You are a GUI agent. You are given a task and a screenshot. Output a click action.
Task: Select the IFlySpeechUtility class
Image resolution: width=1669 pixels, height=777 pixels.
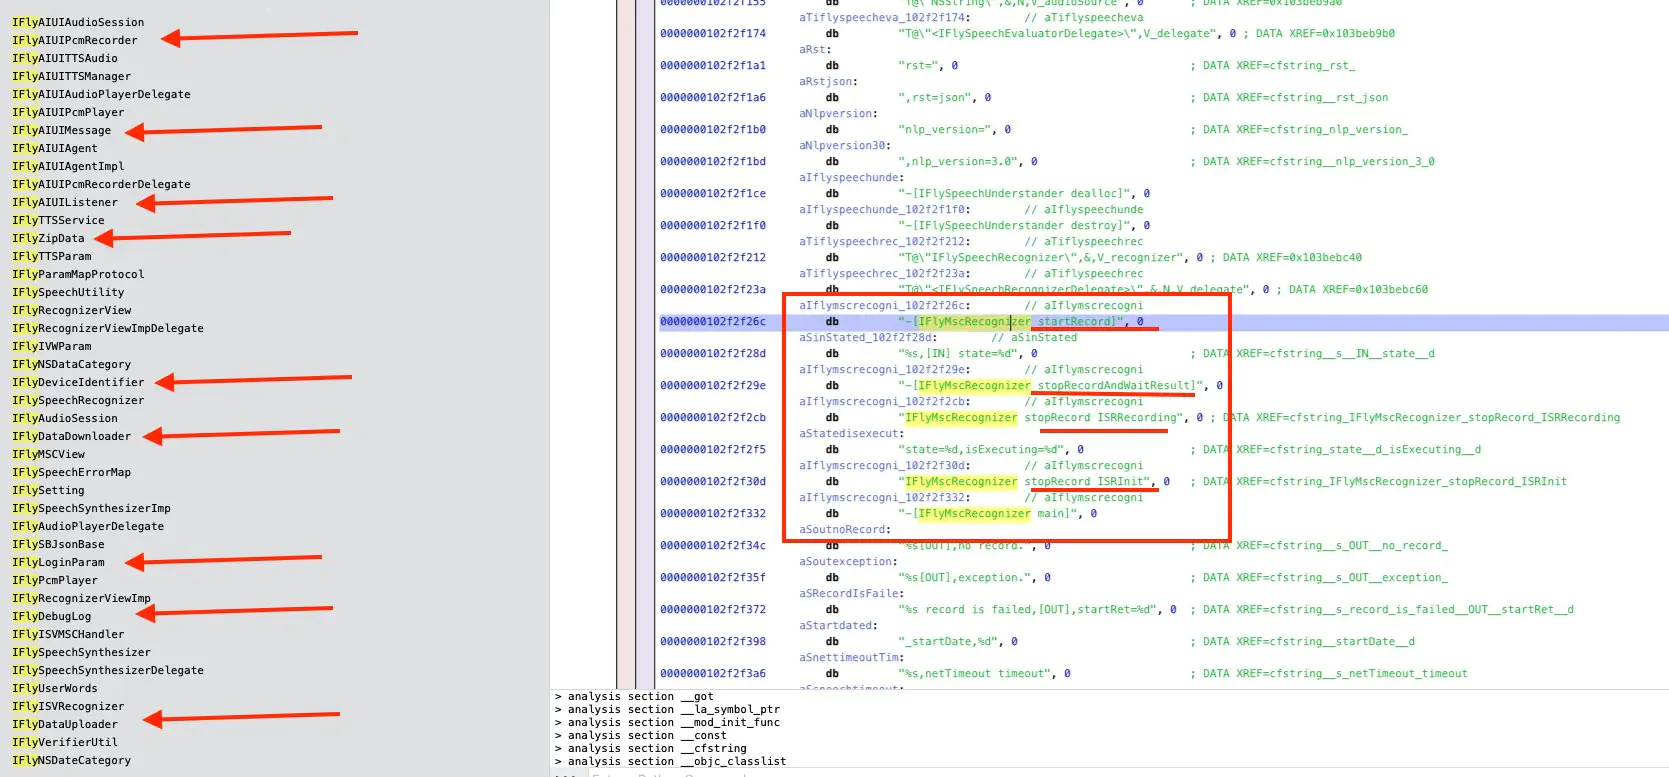pyautogui.click(x=68, y=292)
